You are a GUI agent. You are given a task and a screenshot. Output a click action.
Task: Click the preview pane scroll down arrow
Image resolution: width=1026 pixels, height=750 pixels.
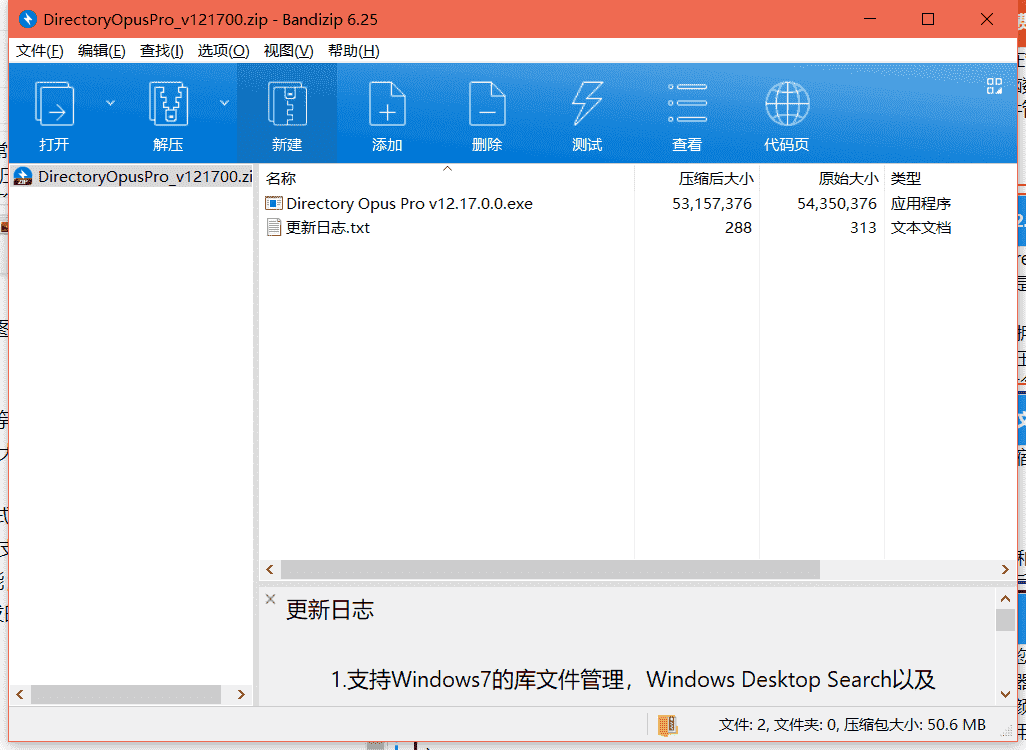coord(1006,694)
